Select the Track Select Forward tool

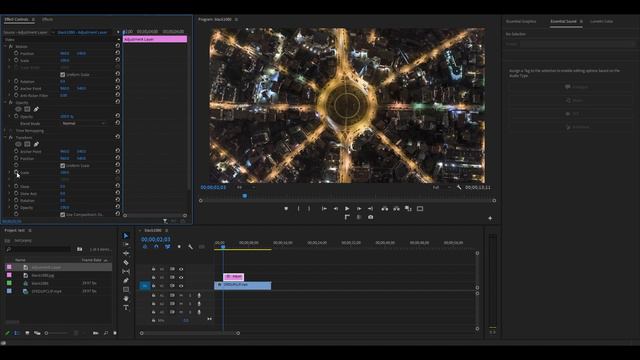tap(126, 244)
